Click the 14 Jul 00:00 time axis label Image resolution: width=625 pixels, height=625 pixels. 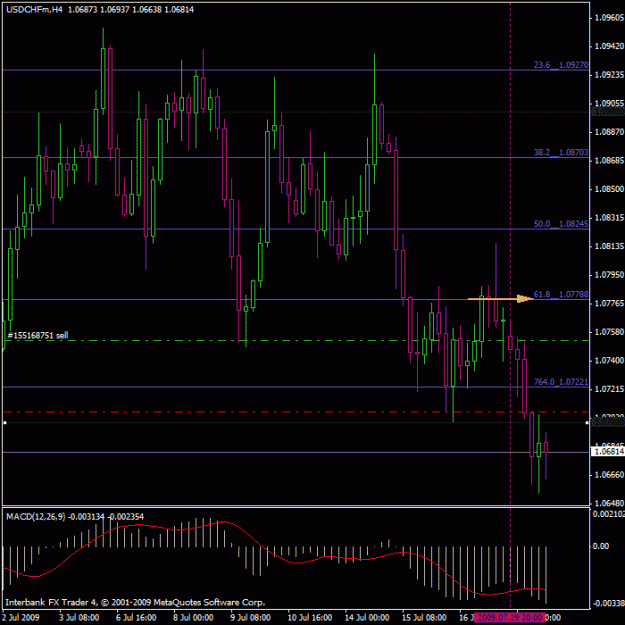coord(367,617)
